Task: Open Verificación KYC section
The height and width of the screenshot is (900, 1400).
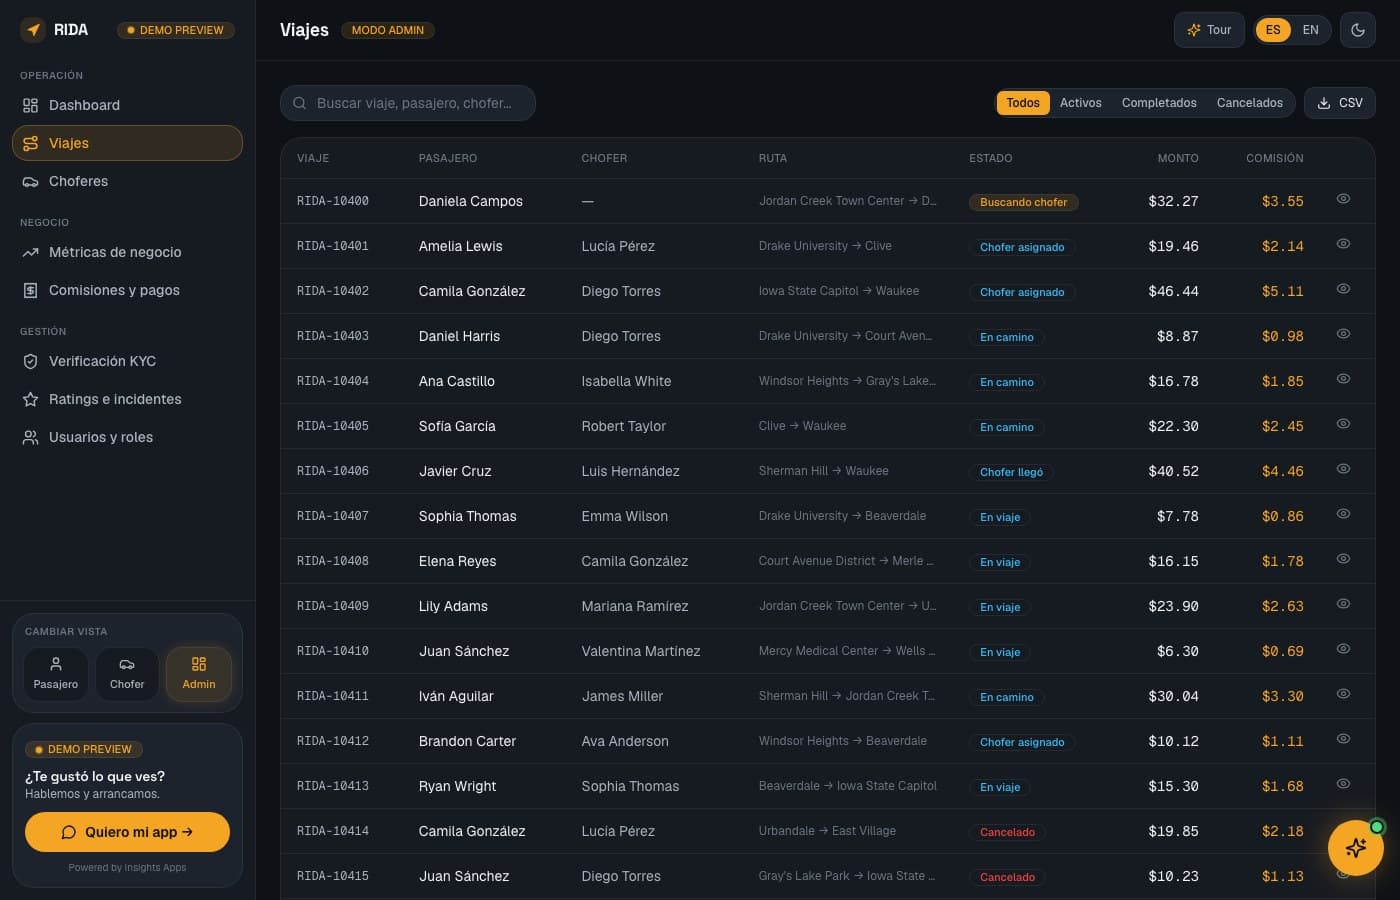Action: (127, 361)
